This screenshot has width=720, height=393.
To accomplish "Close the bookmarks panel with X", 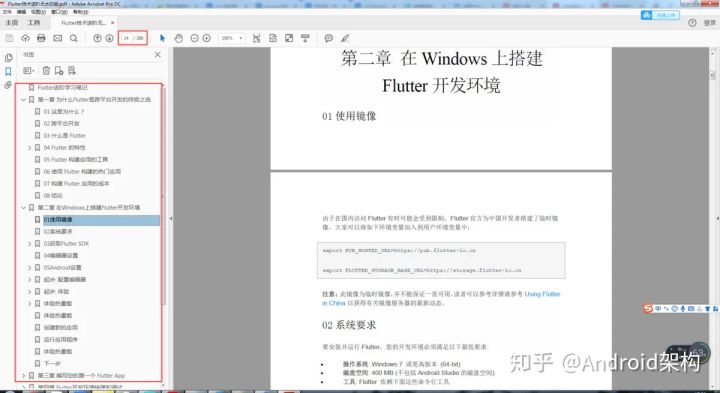I will [x=158, y=55].
